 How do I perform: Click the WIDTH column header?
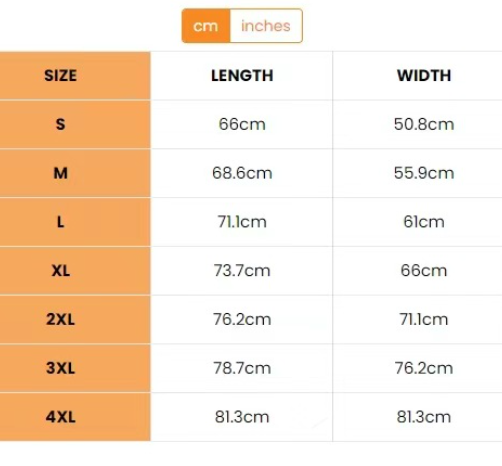[424, 75]
